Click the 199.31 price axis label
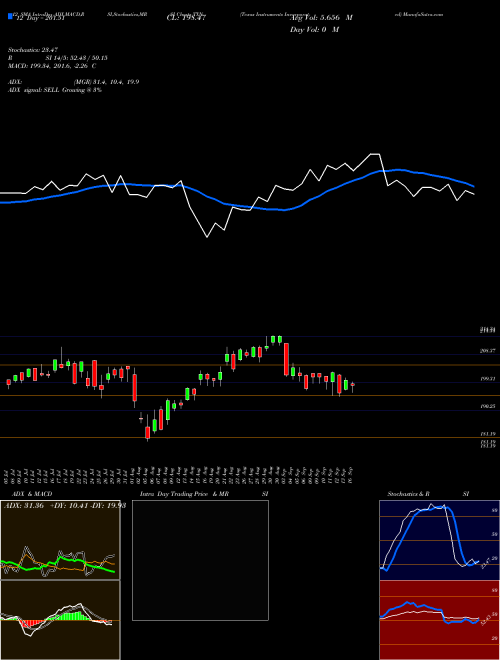The height and width of the screenshot is (660, 500). (488, 379)
